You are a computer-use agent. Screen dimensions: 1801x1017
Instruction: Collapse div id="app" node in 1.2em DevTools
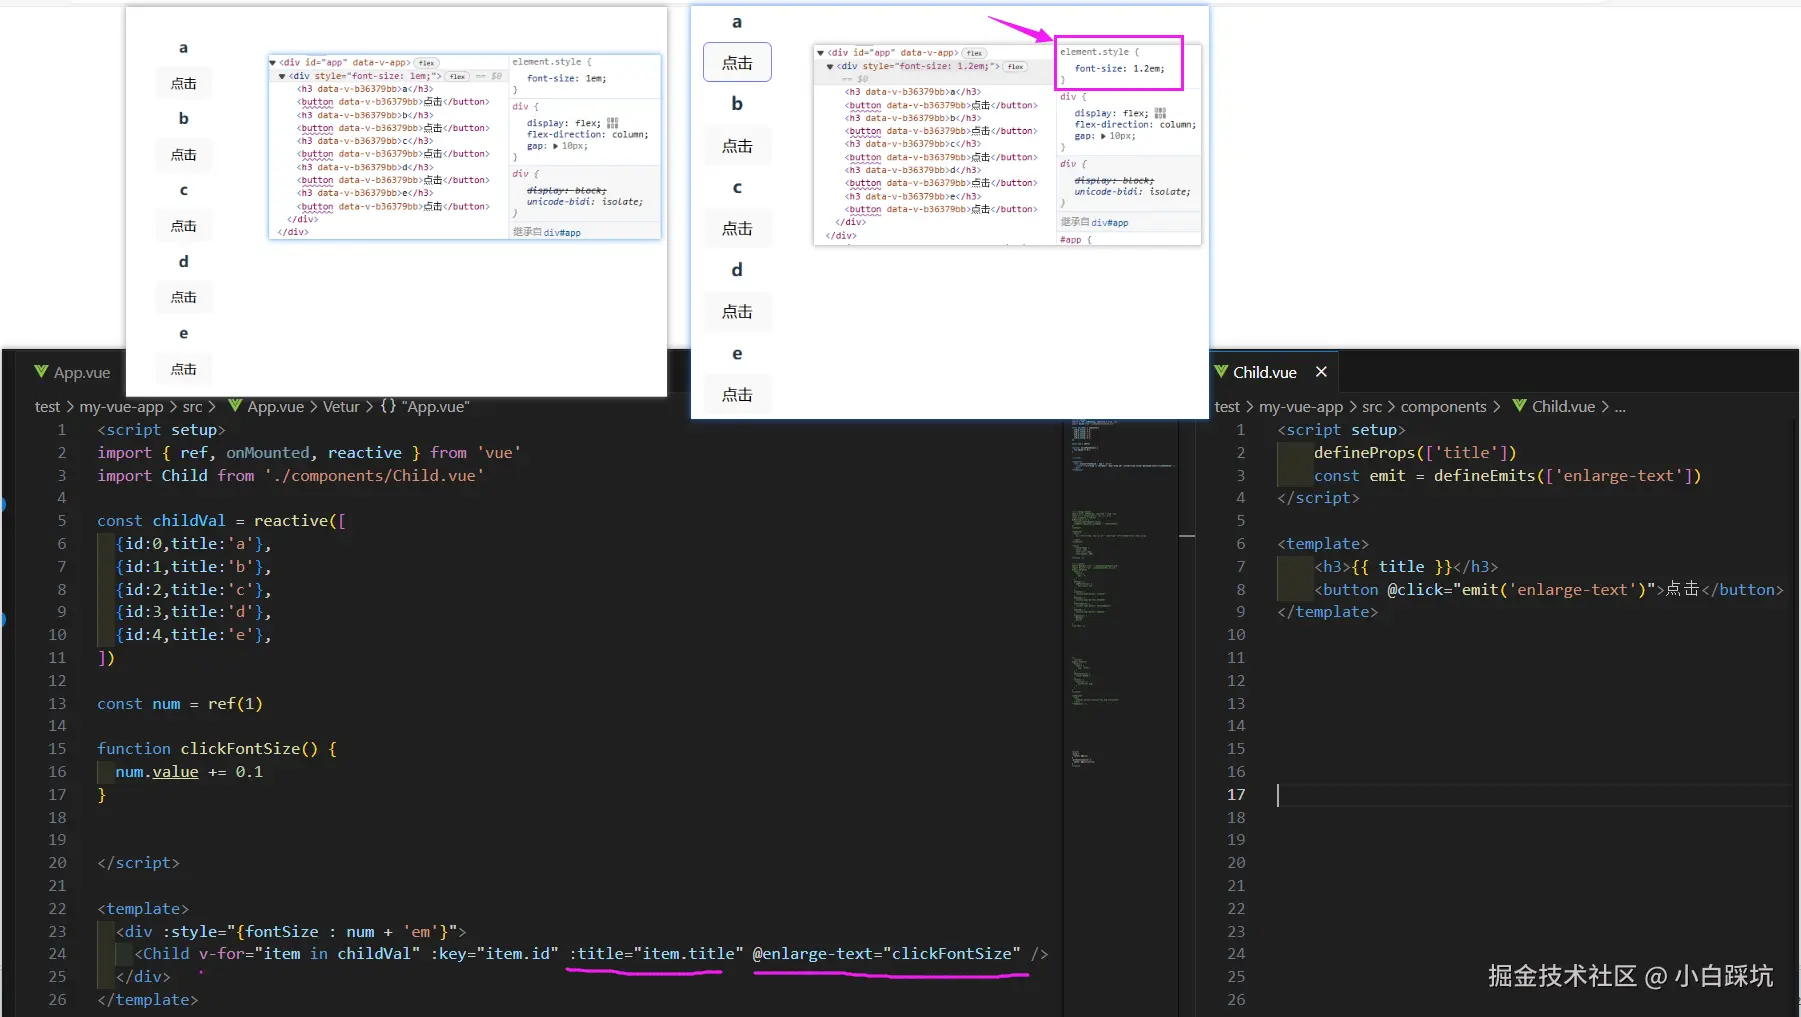point(821,53)
